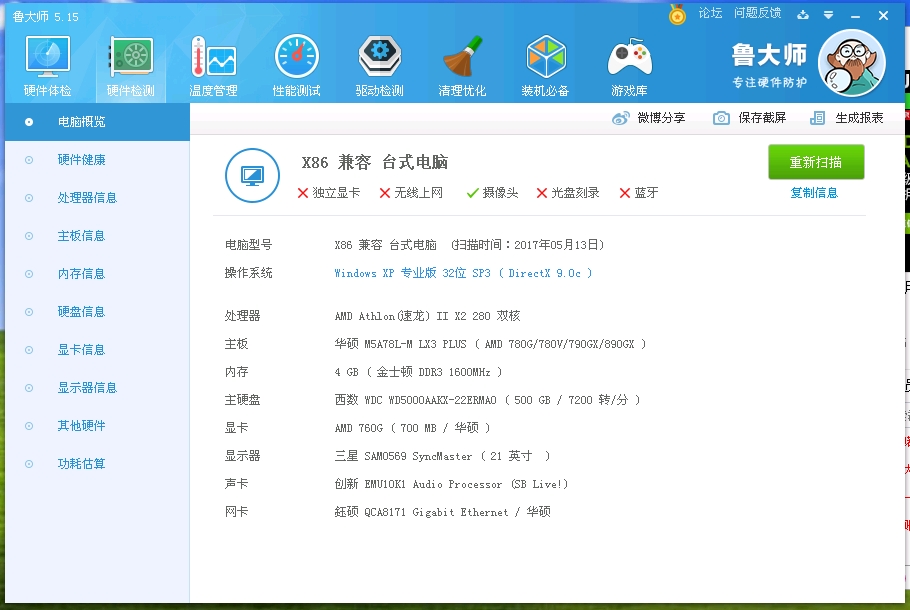
Task: Open 装机必备 essential software
Action: click(x=545, y=66)
